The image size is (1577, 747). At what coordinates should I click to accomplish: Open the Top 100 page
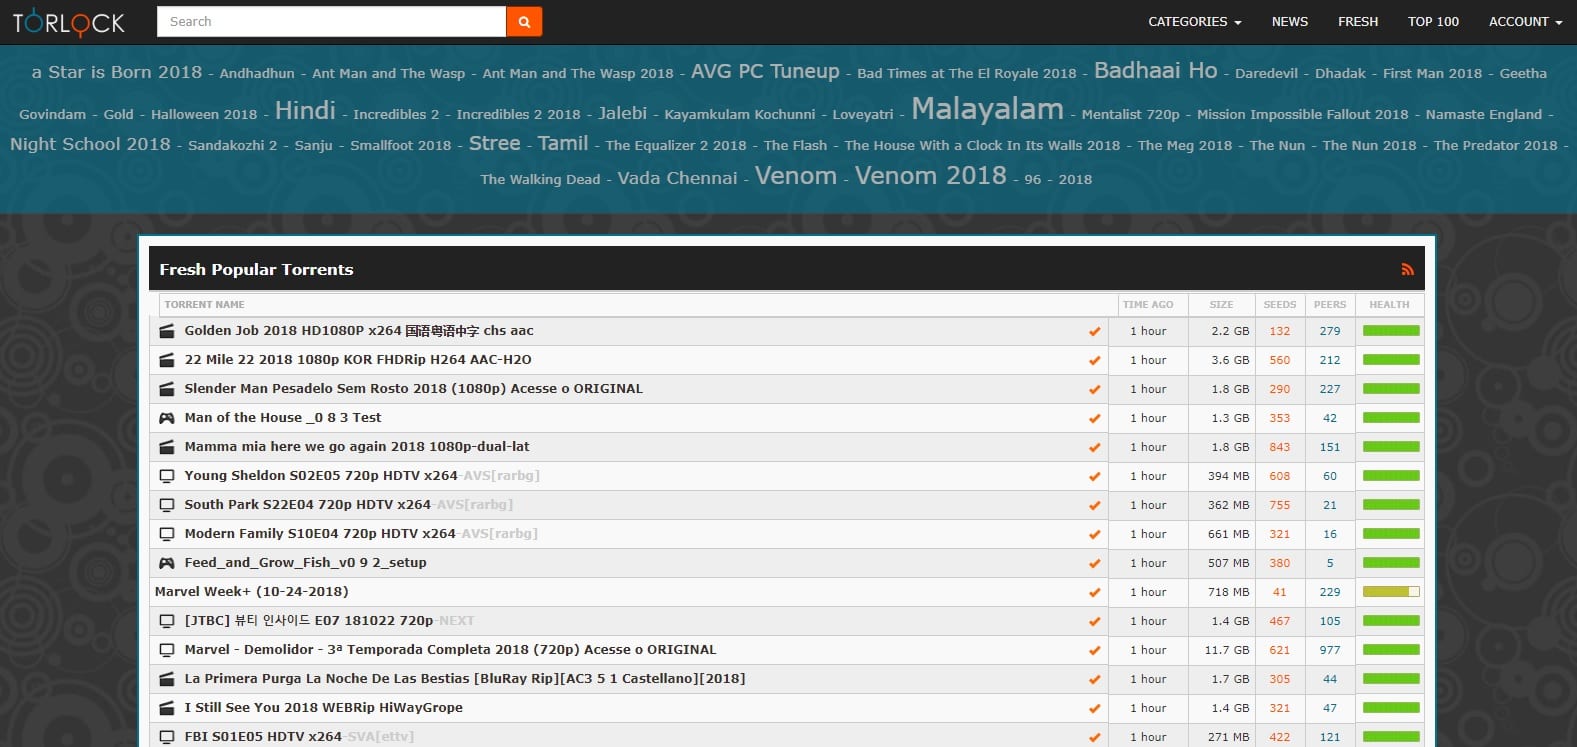point(1433,21)
